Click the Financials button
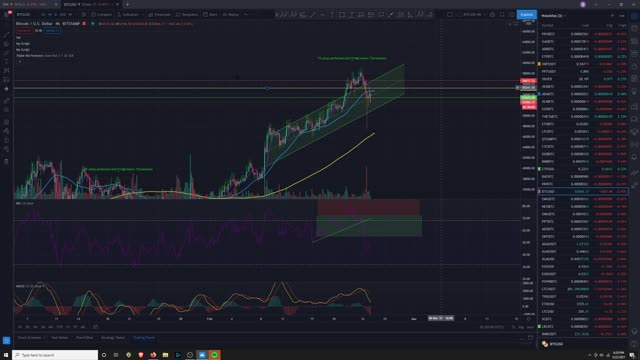Viewport: 640px width, 360px height. coord(159,15)
